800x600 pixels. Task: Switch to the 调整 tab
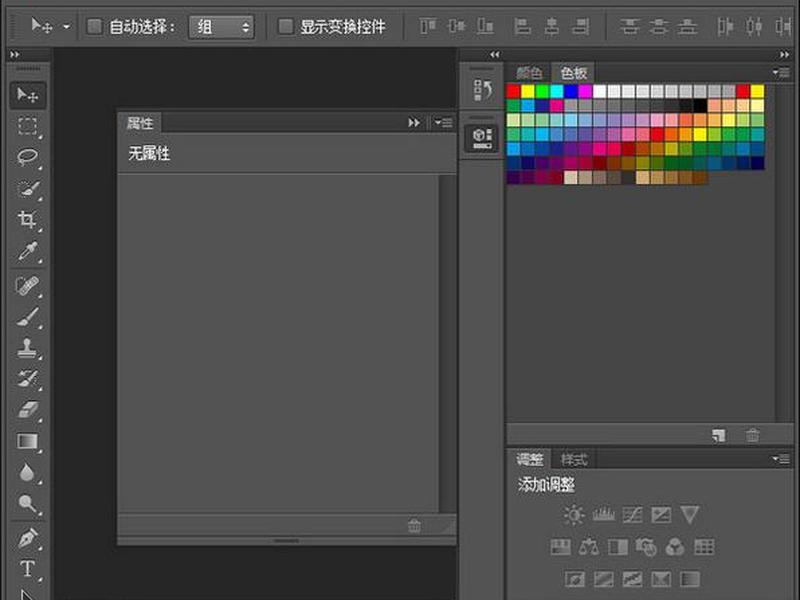click(x=529, y=460)
